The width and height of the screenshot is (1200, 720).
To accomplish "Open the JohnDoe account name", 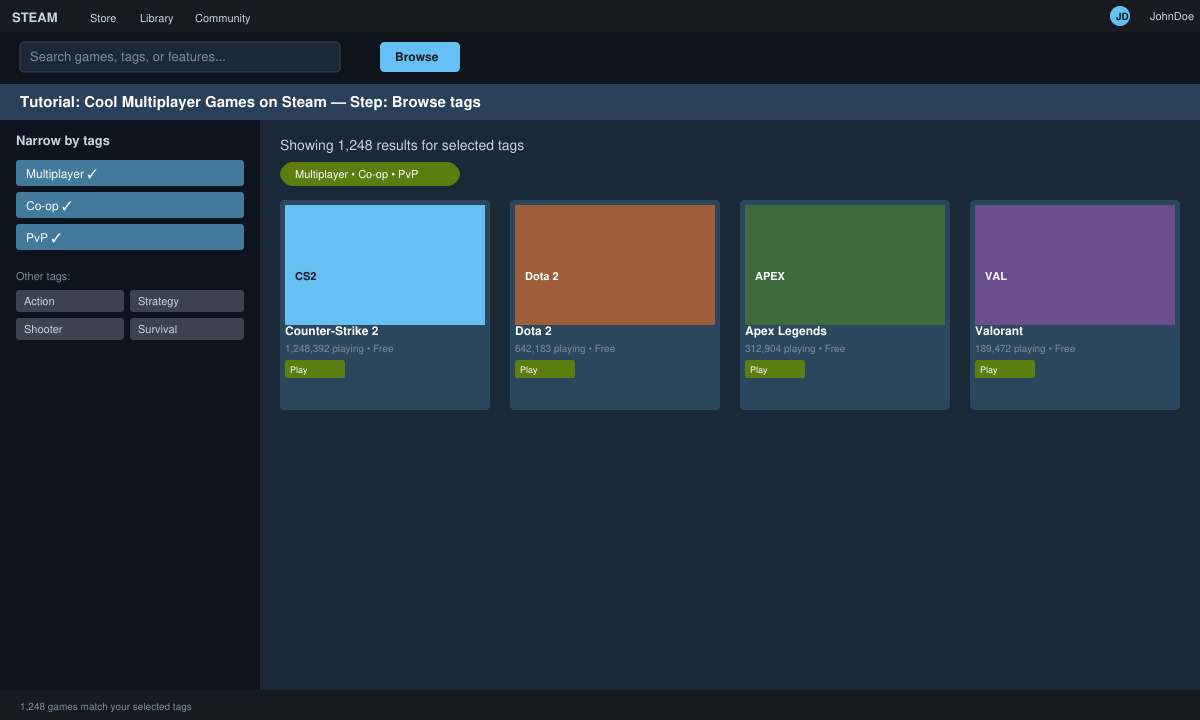I will pyautogui.click(x=1171, y=16).
